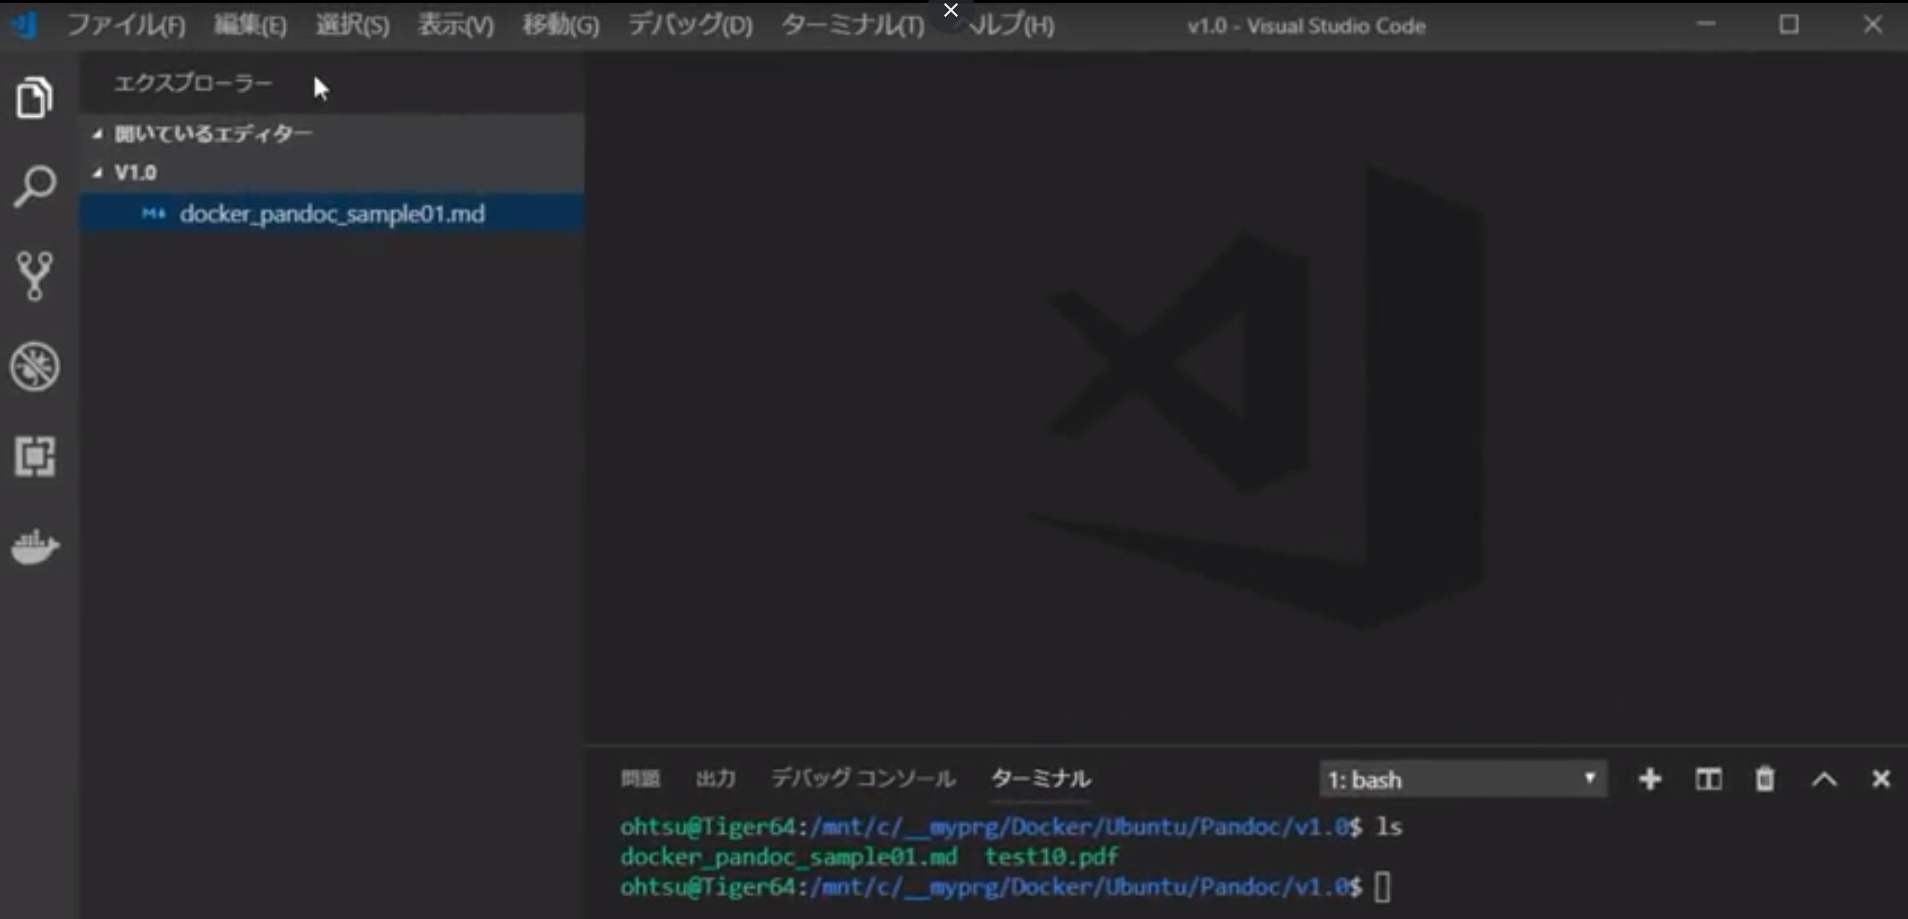Maximize panel with up chevron
This screenshot has width=1908, height=919.
point(1824,779)
